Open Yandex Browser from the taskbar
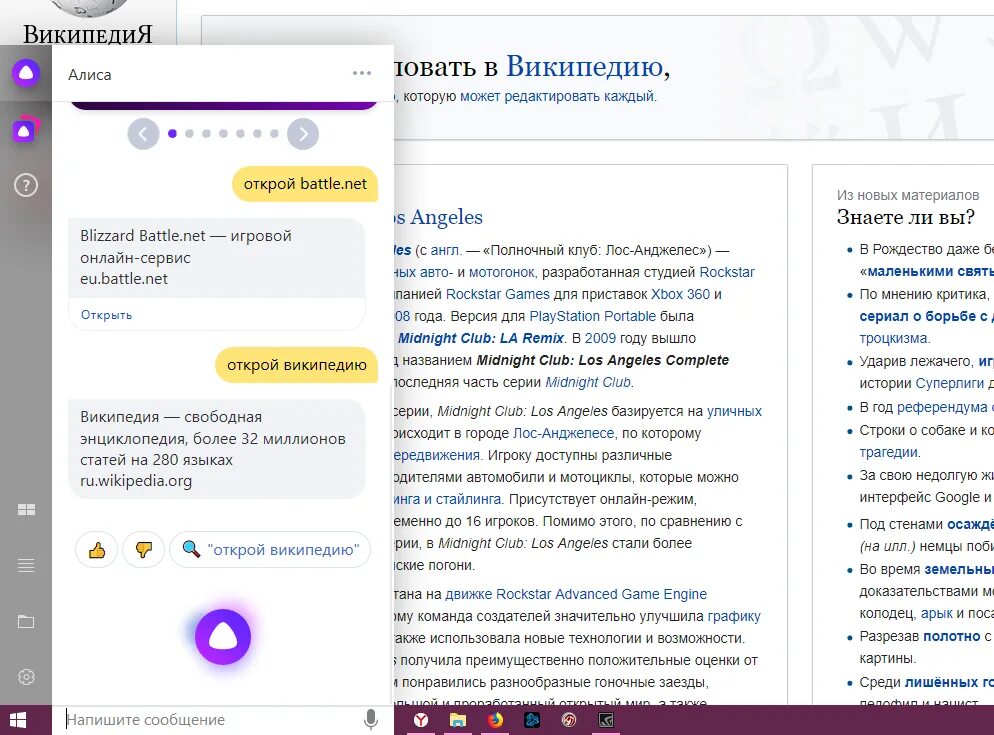This screenshot has height=735, width=994. [x=421, y=720]
